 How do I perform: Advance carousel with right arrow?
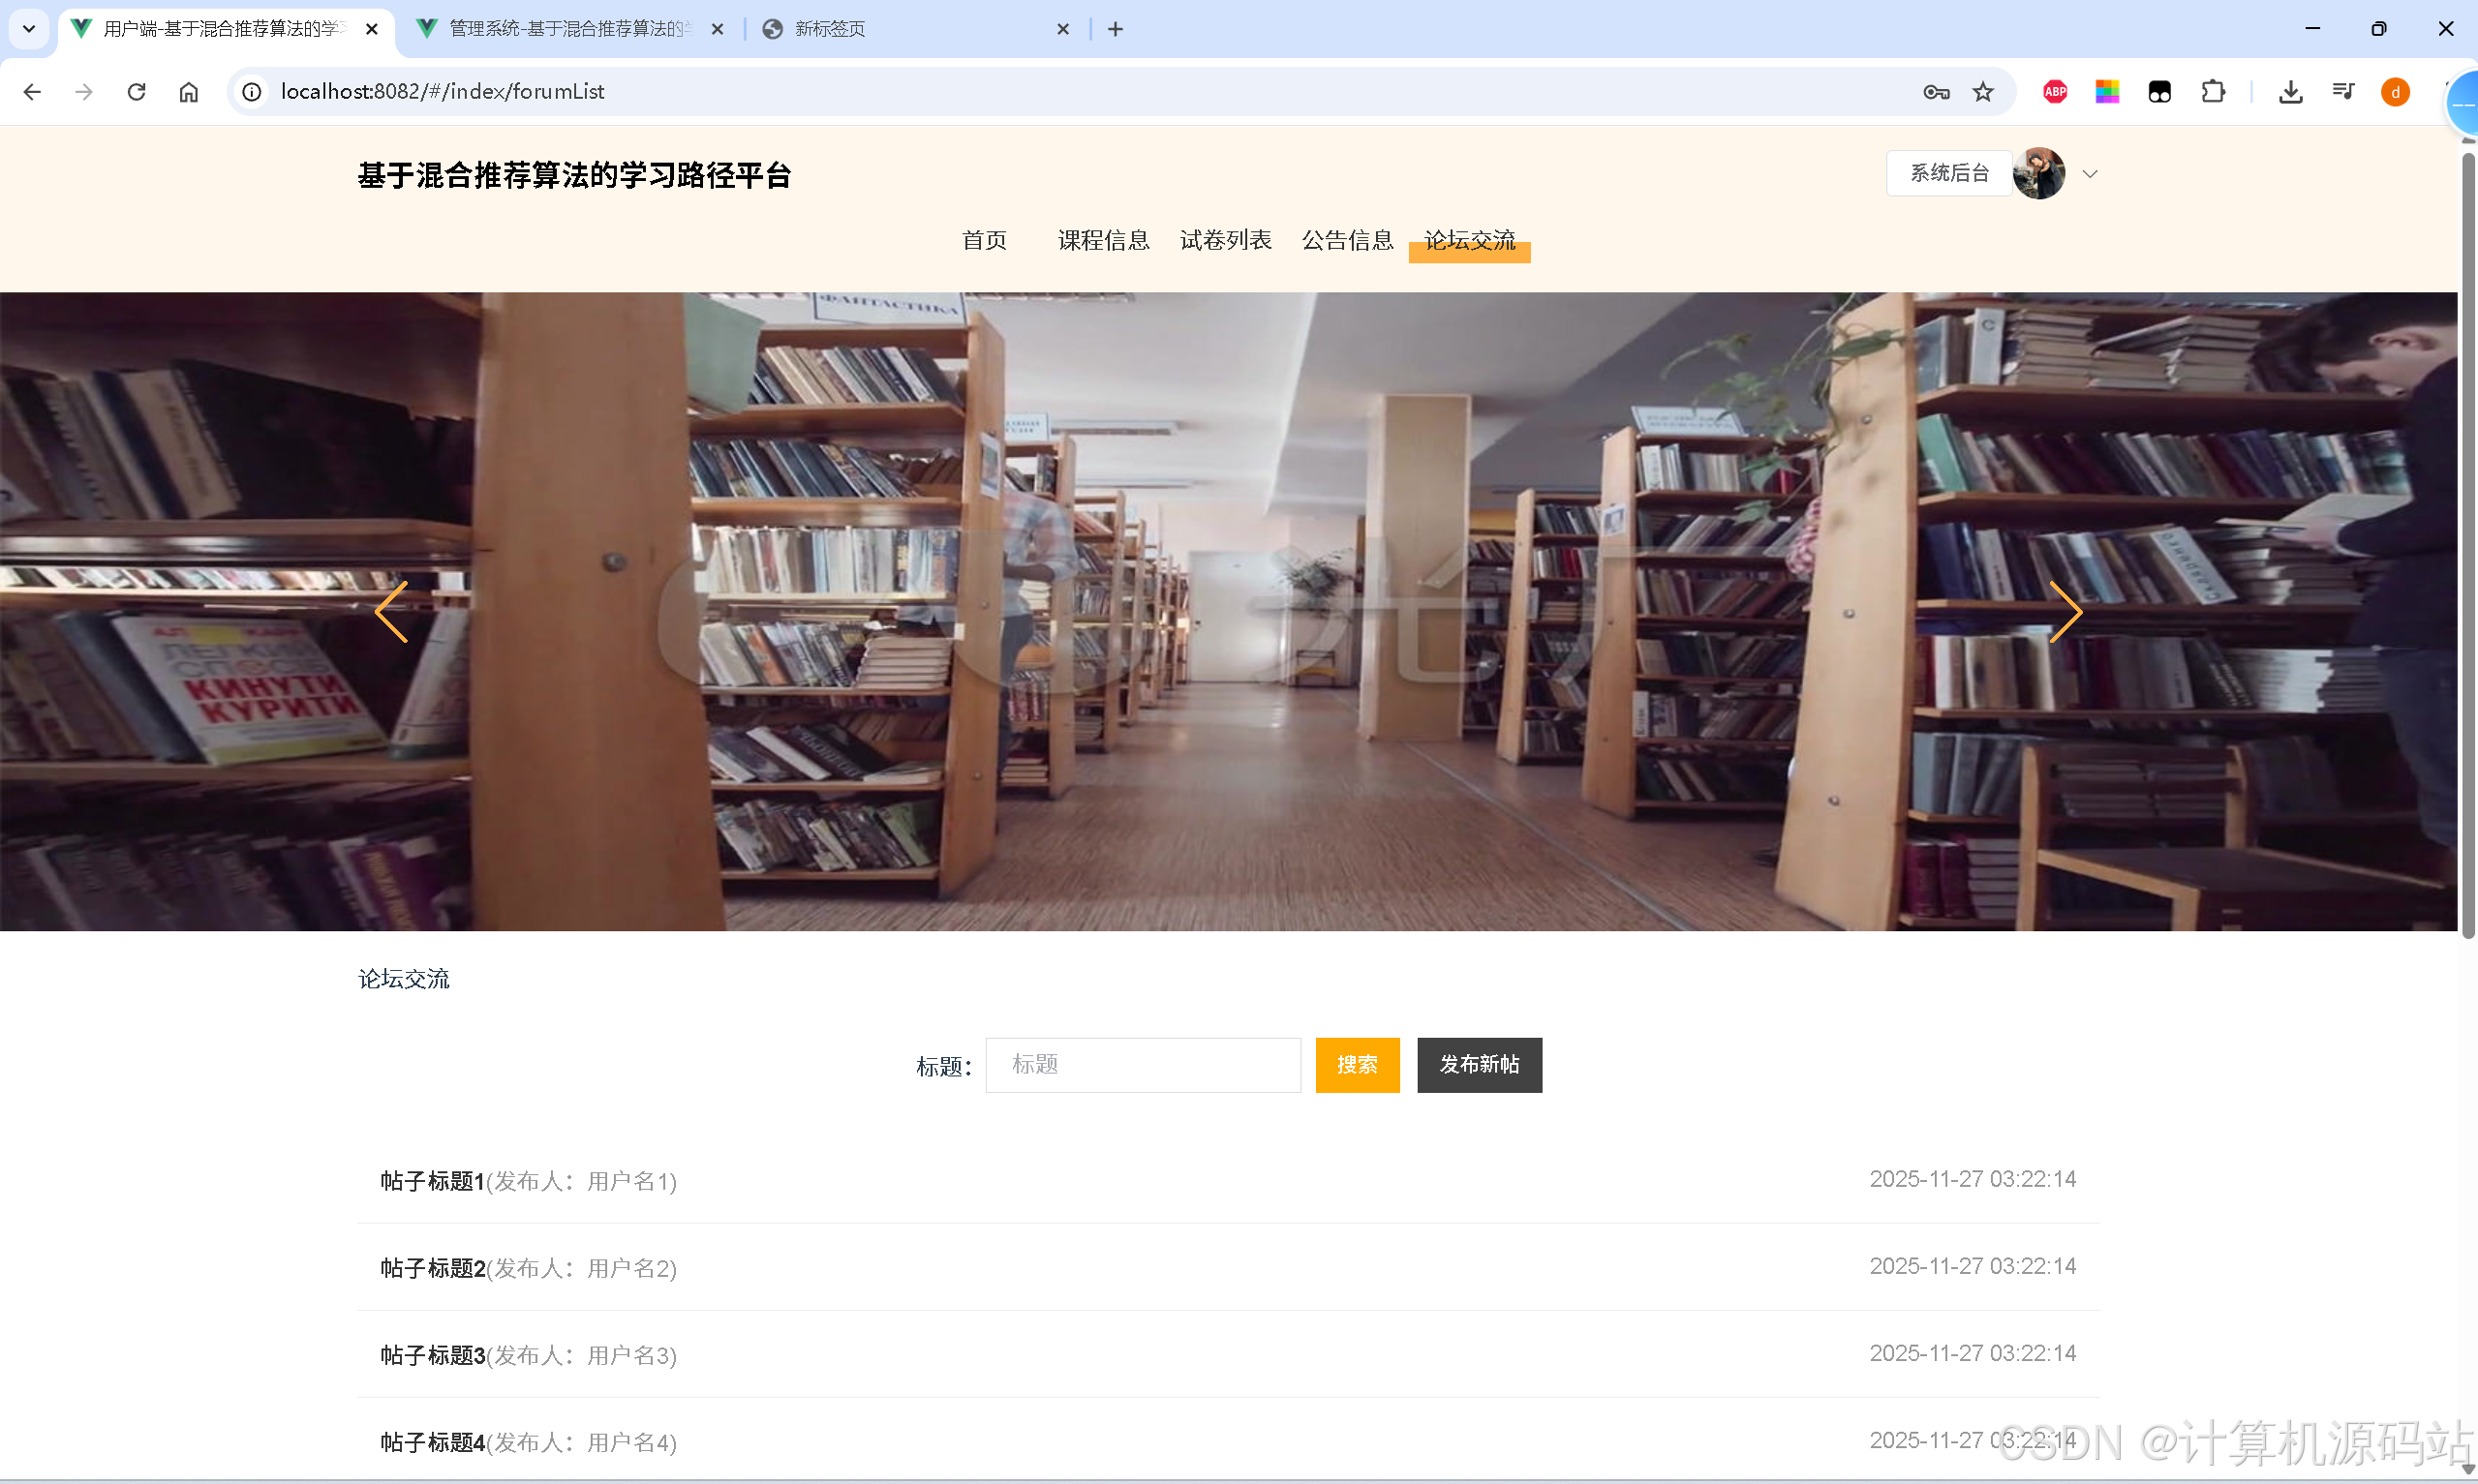[x=2066, y=611]
